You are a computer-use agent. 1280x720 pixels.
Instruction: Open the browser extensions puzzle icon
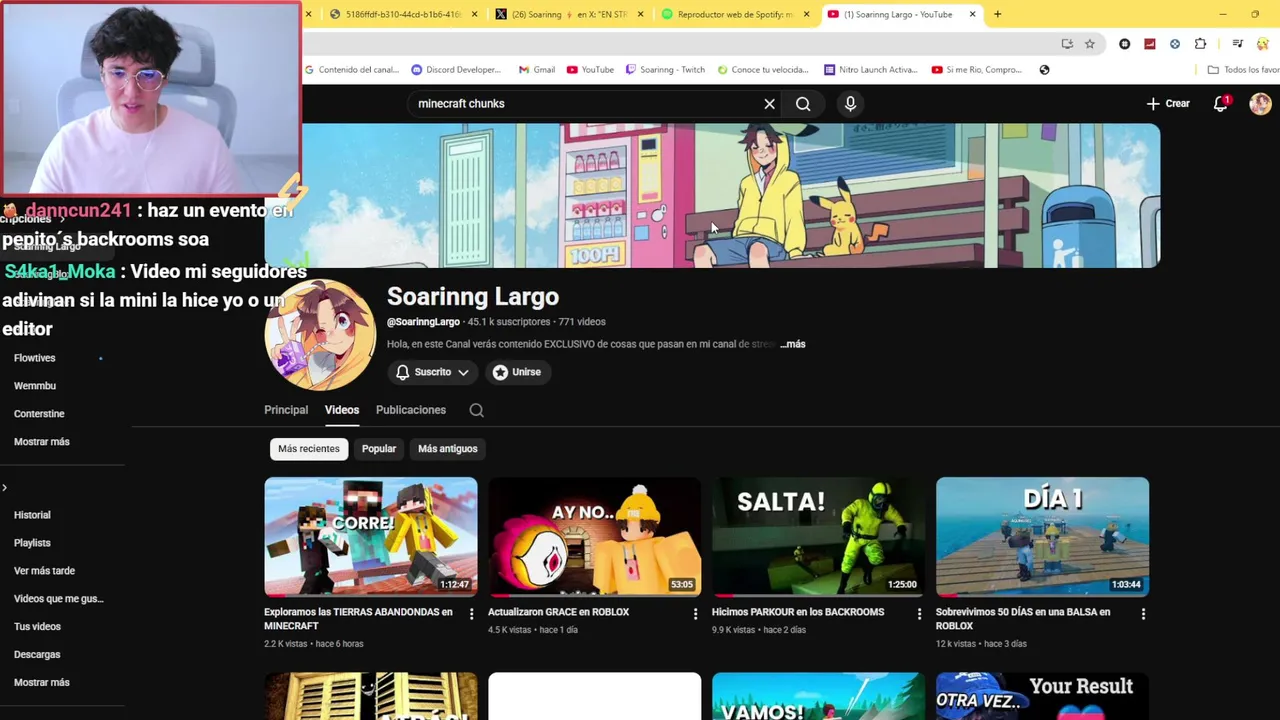pyautogui.click(x=1200, y=44)
